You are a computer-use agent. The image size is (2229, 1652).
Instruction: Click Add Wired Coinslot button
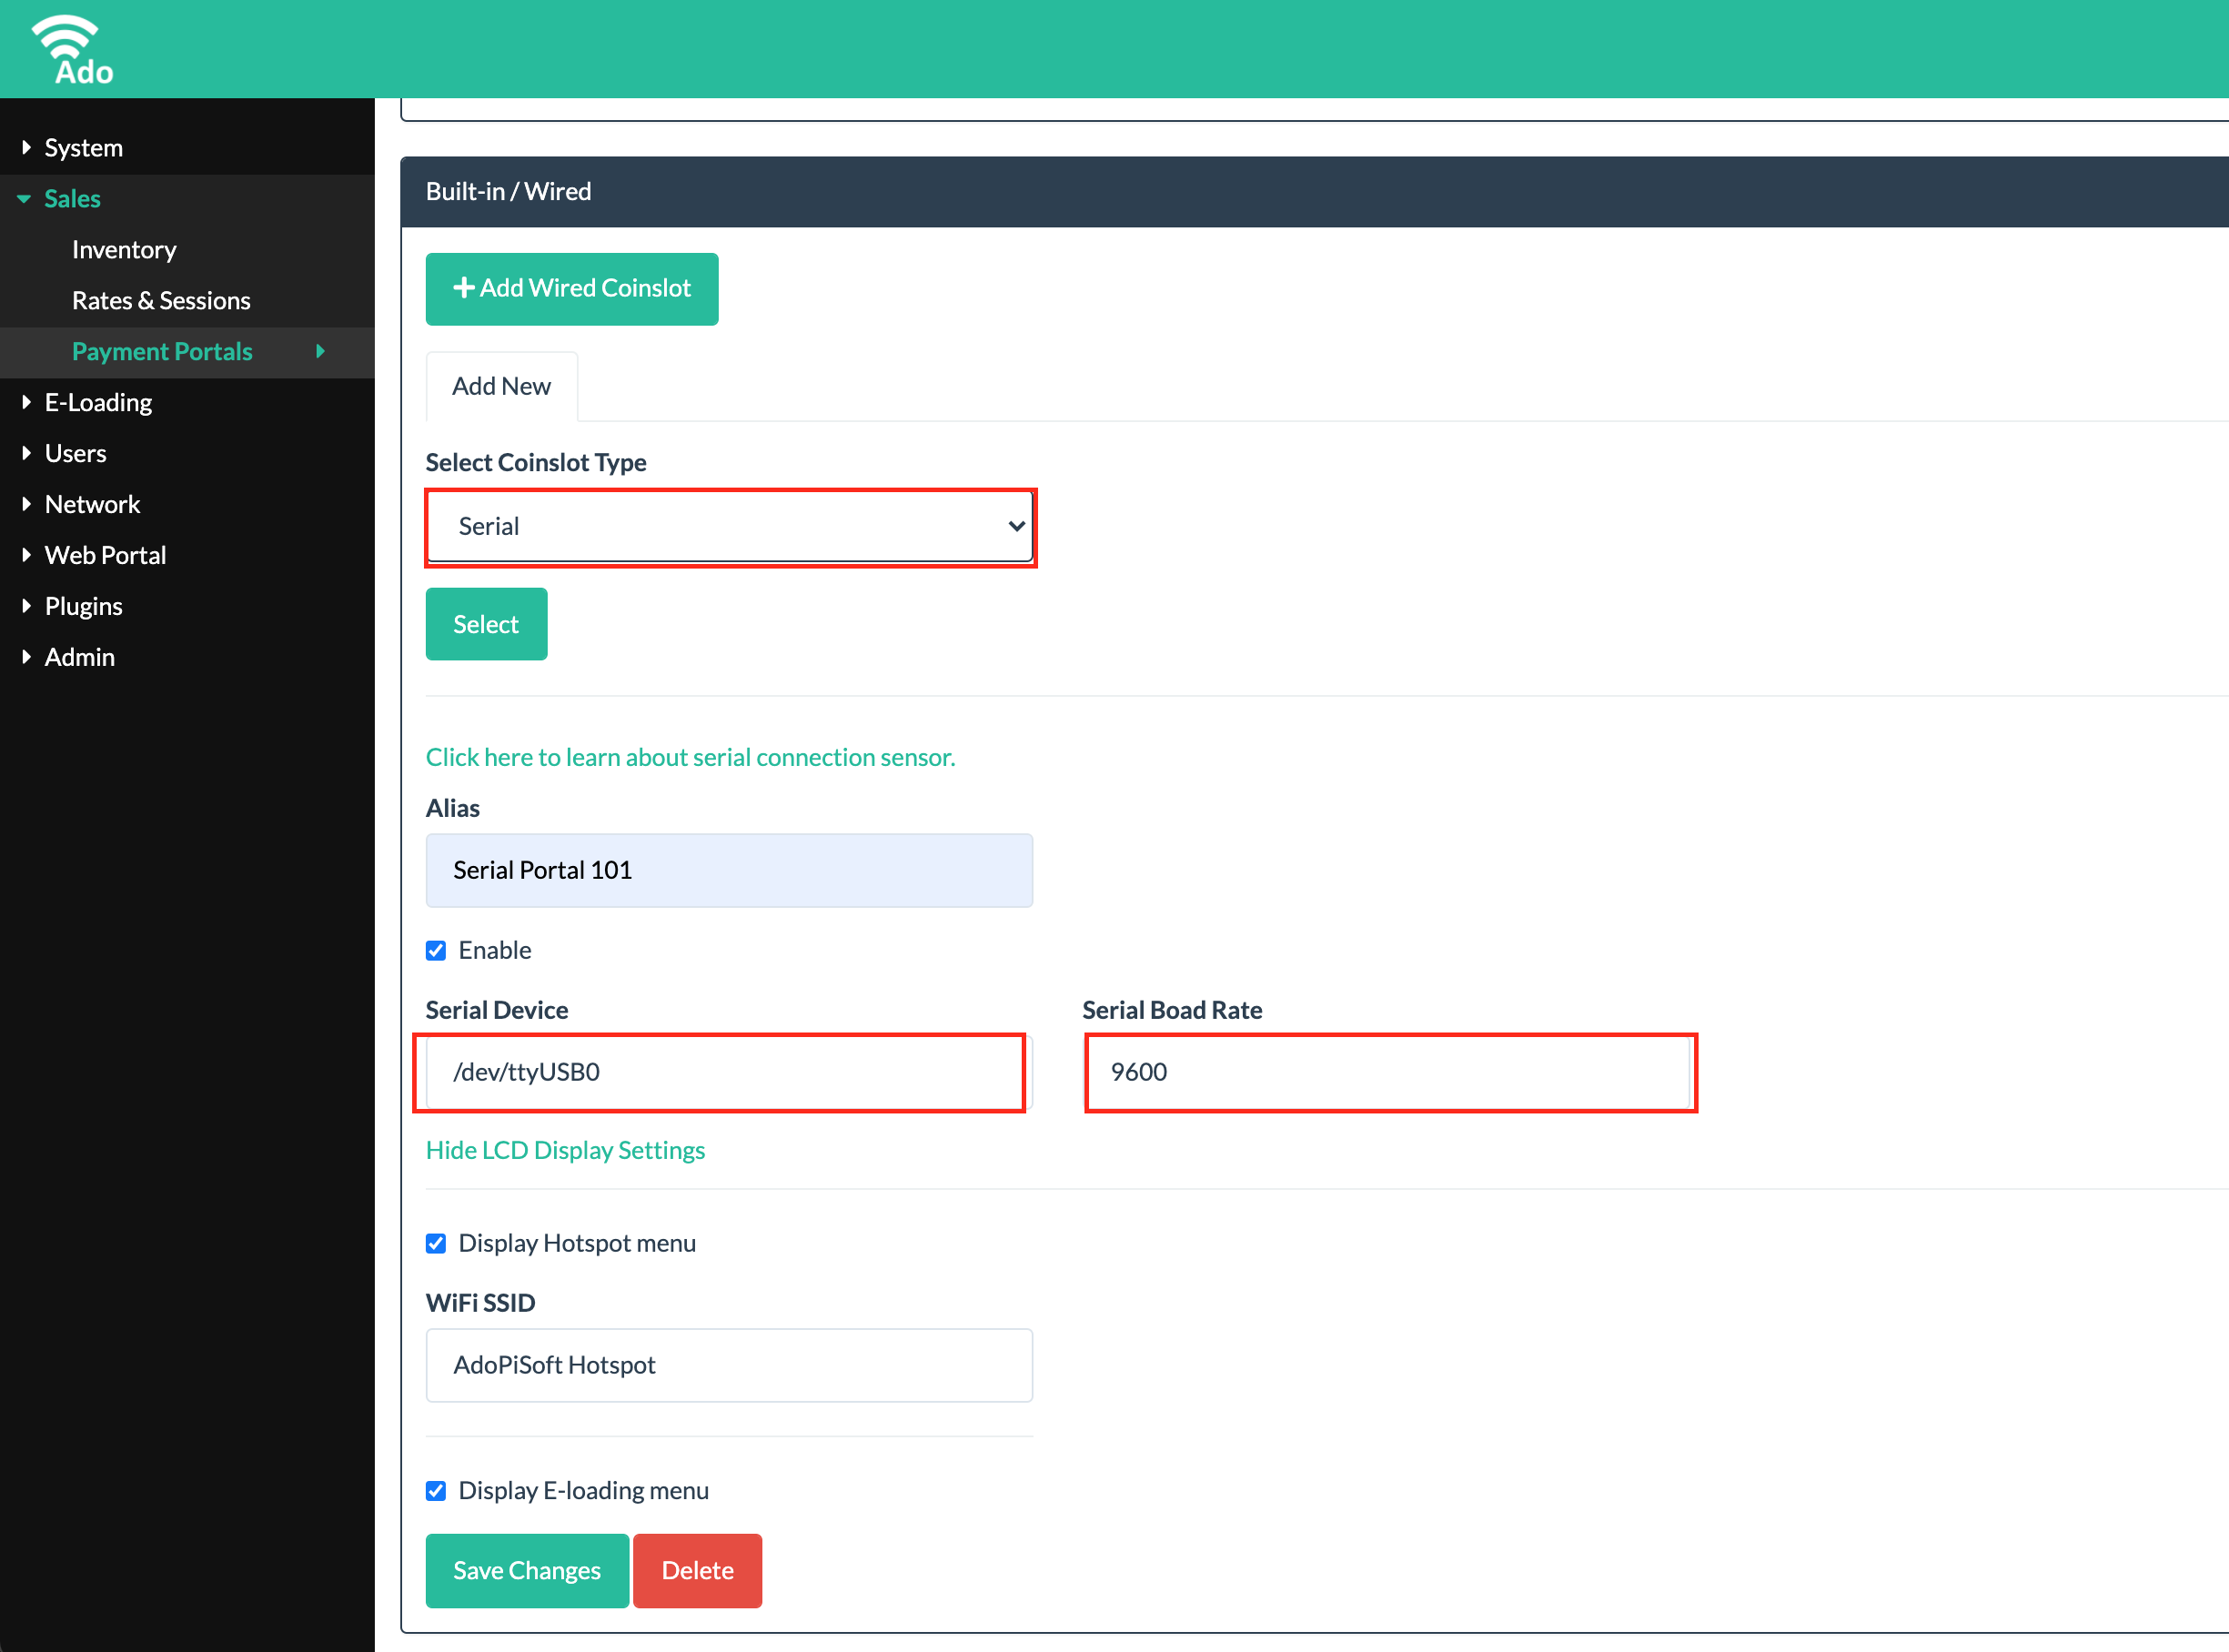point(570,288)
